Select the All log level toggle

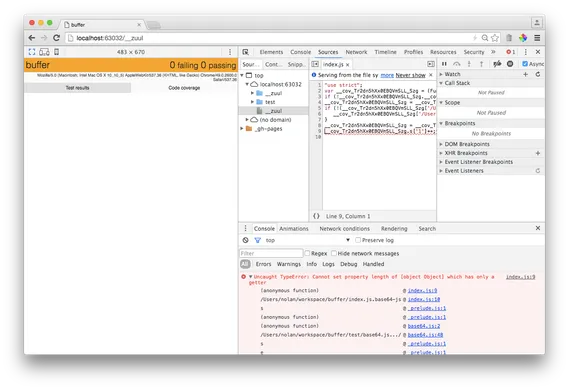[x=245, y=264]
